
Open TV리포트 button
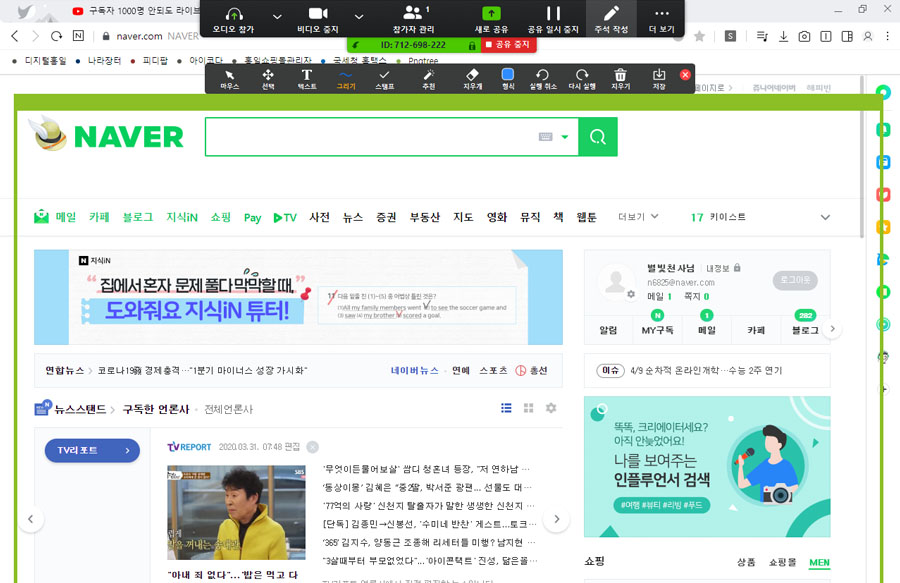click(x=92, y=450)
